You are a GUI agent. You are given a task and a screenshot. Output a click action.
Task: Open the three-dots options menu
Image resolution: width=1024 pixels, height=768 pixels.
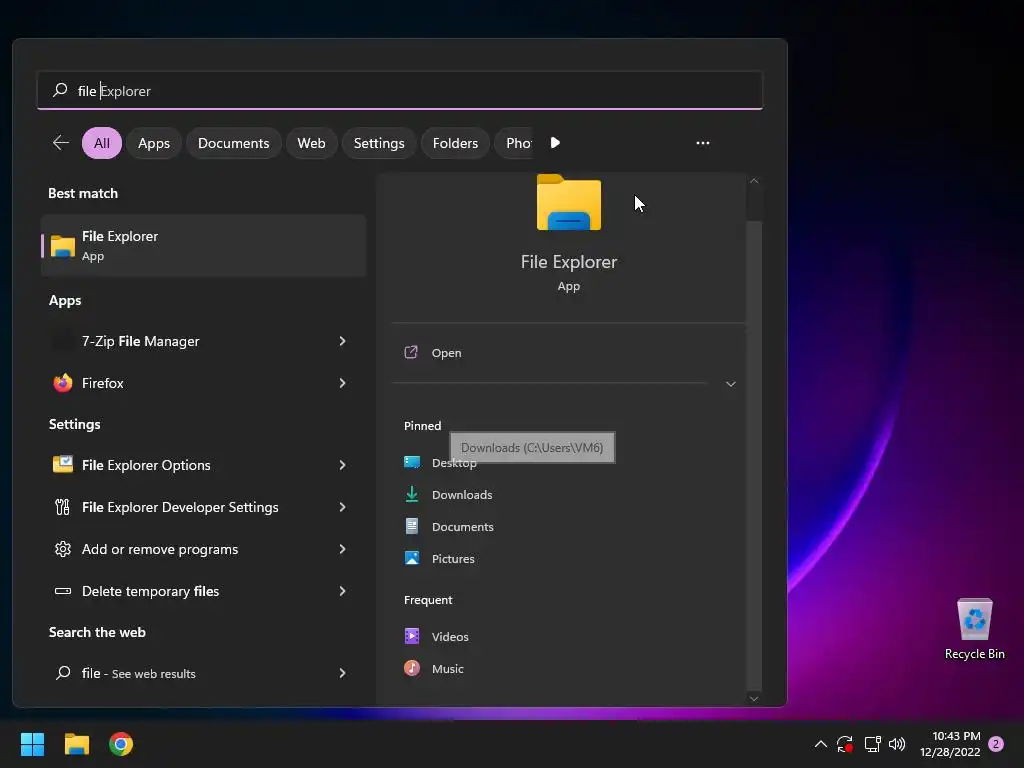[x=703, y=142]
